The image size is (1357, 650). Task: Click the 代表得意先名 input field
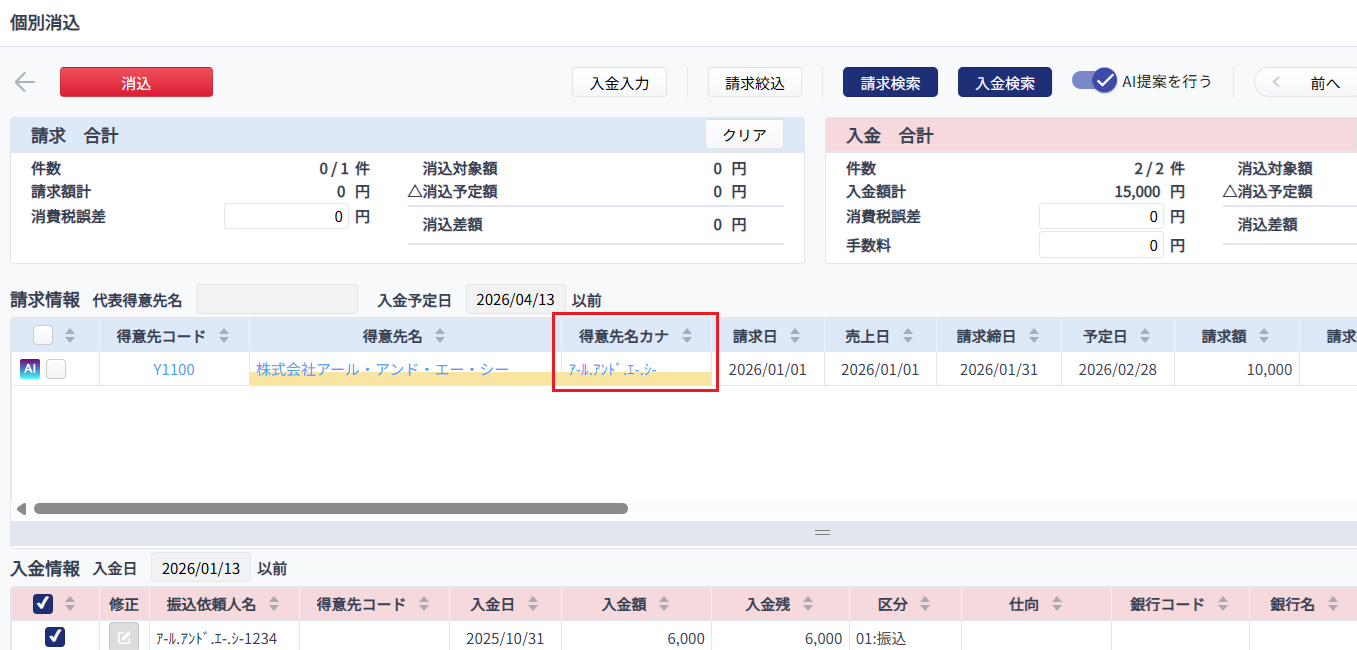[276, 299]
